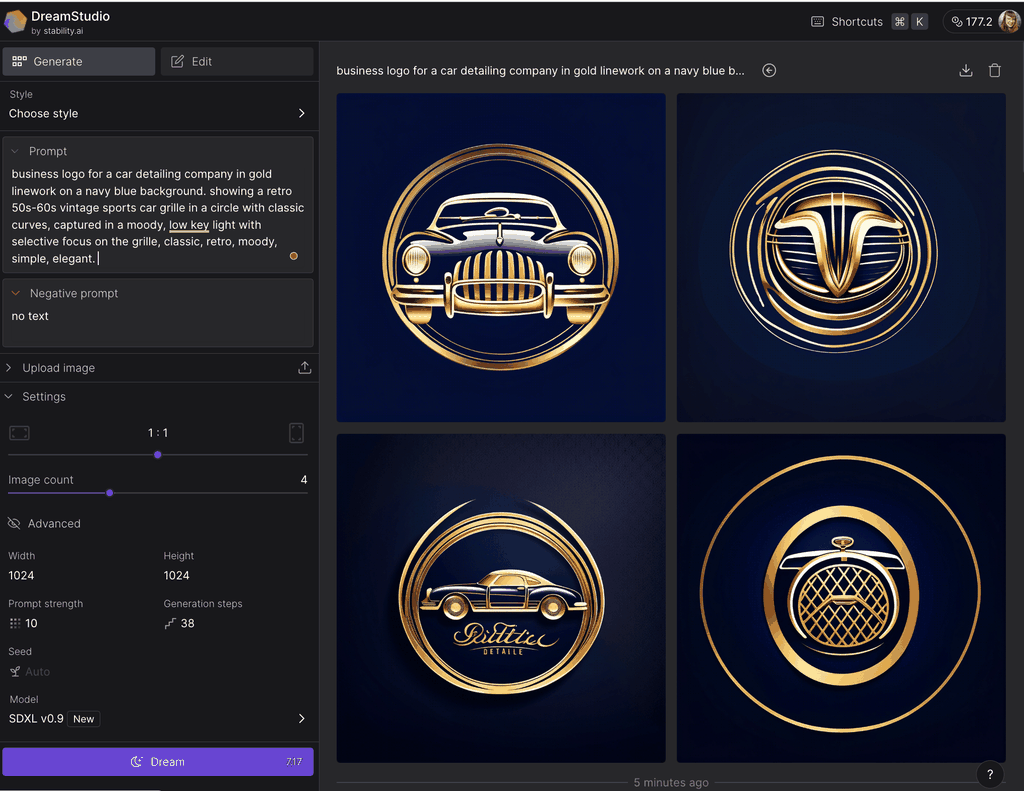Collapse the Settings section
This screenshot has height=791, width=1024.
point(10,397)
